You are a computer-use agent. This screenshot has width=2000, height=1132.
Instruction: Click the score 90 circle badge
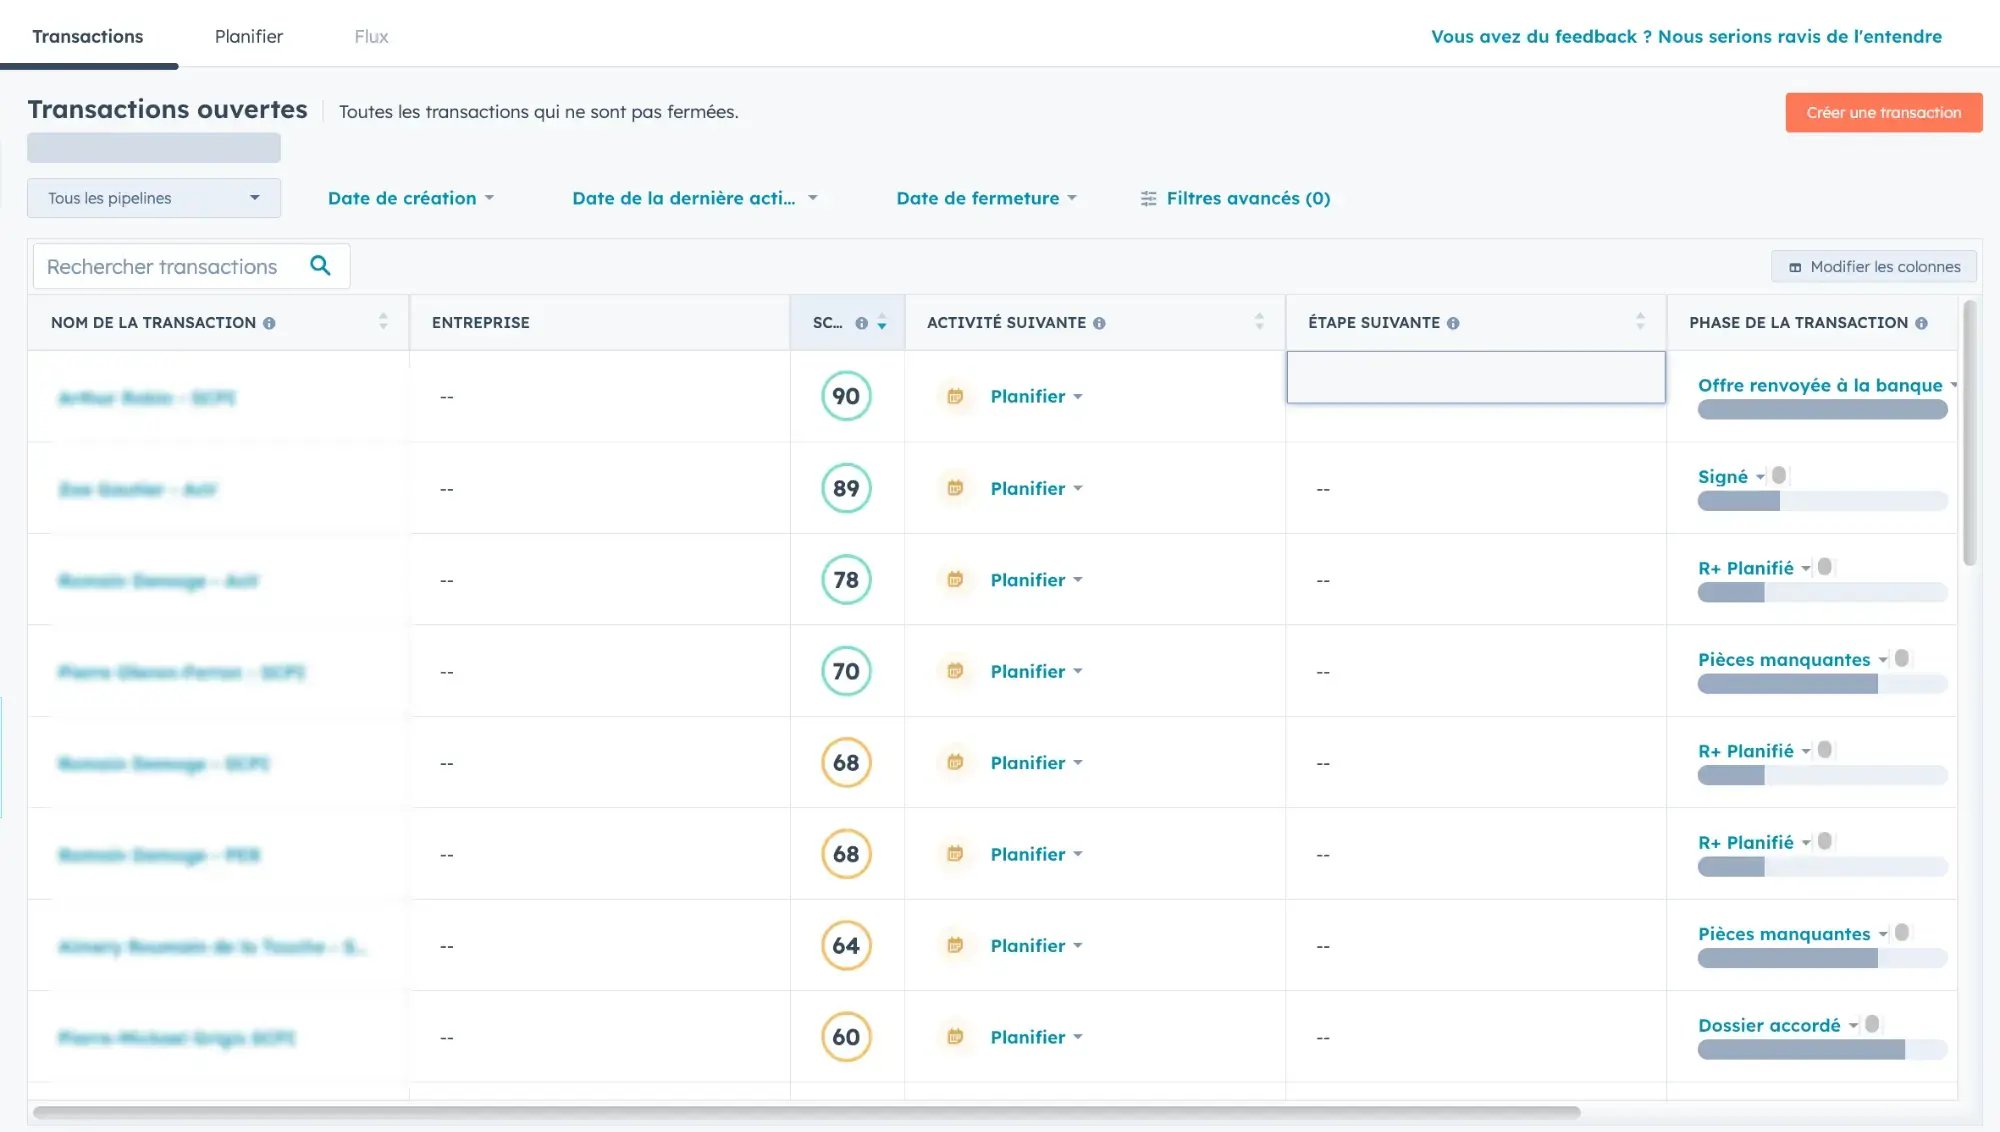[845, 396]
